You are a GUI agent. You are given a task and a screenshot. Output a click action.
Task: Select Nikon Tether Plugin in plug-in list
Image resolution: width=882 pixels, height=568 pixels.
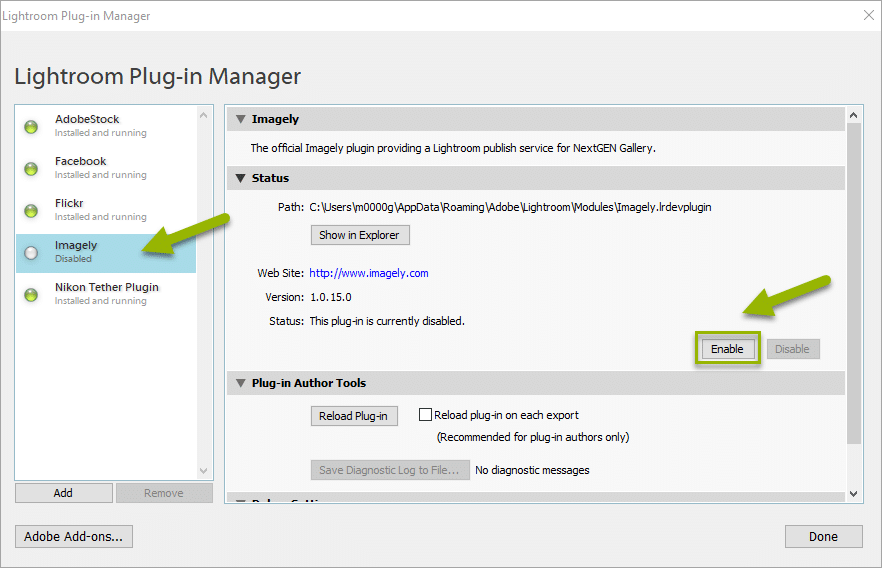pos(106,288)
